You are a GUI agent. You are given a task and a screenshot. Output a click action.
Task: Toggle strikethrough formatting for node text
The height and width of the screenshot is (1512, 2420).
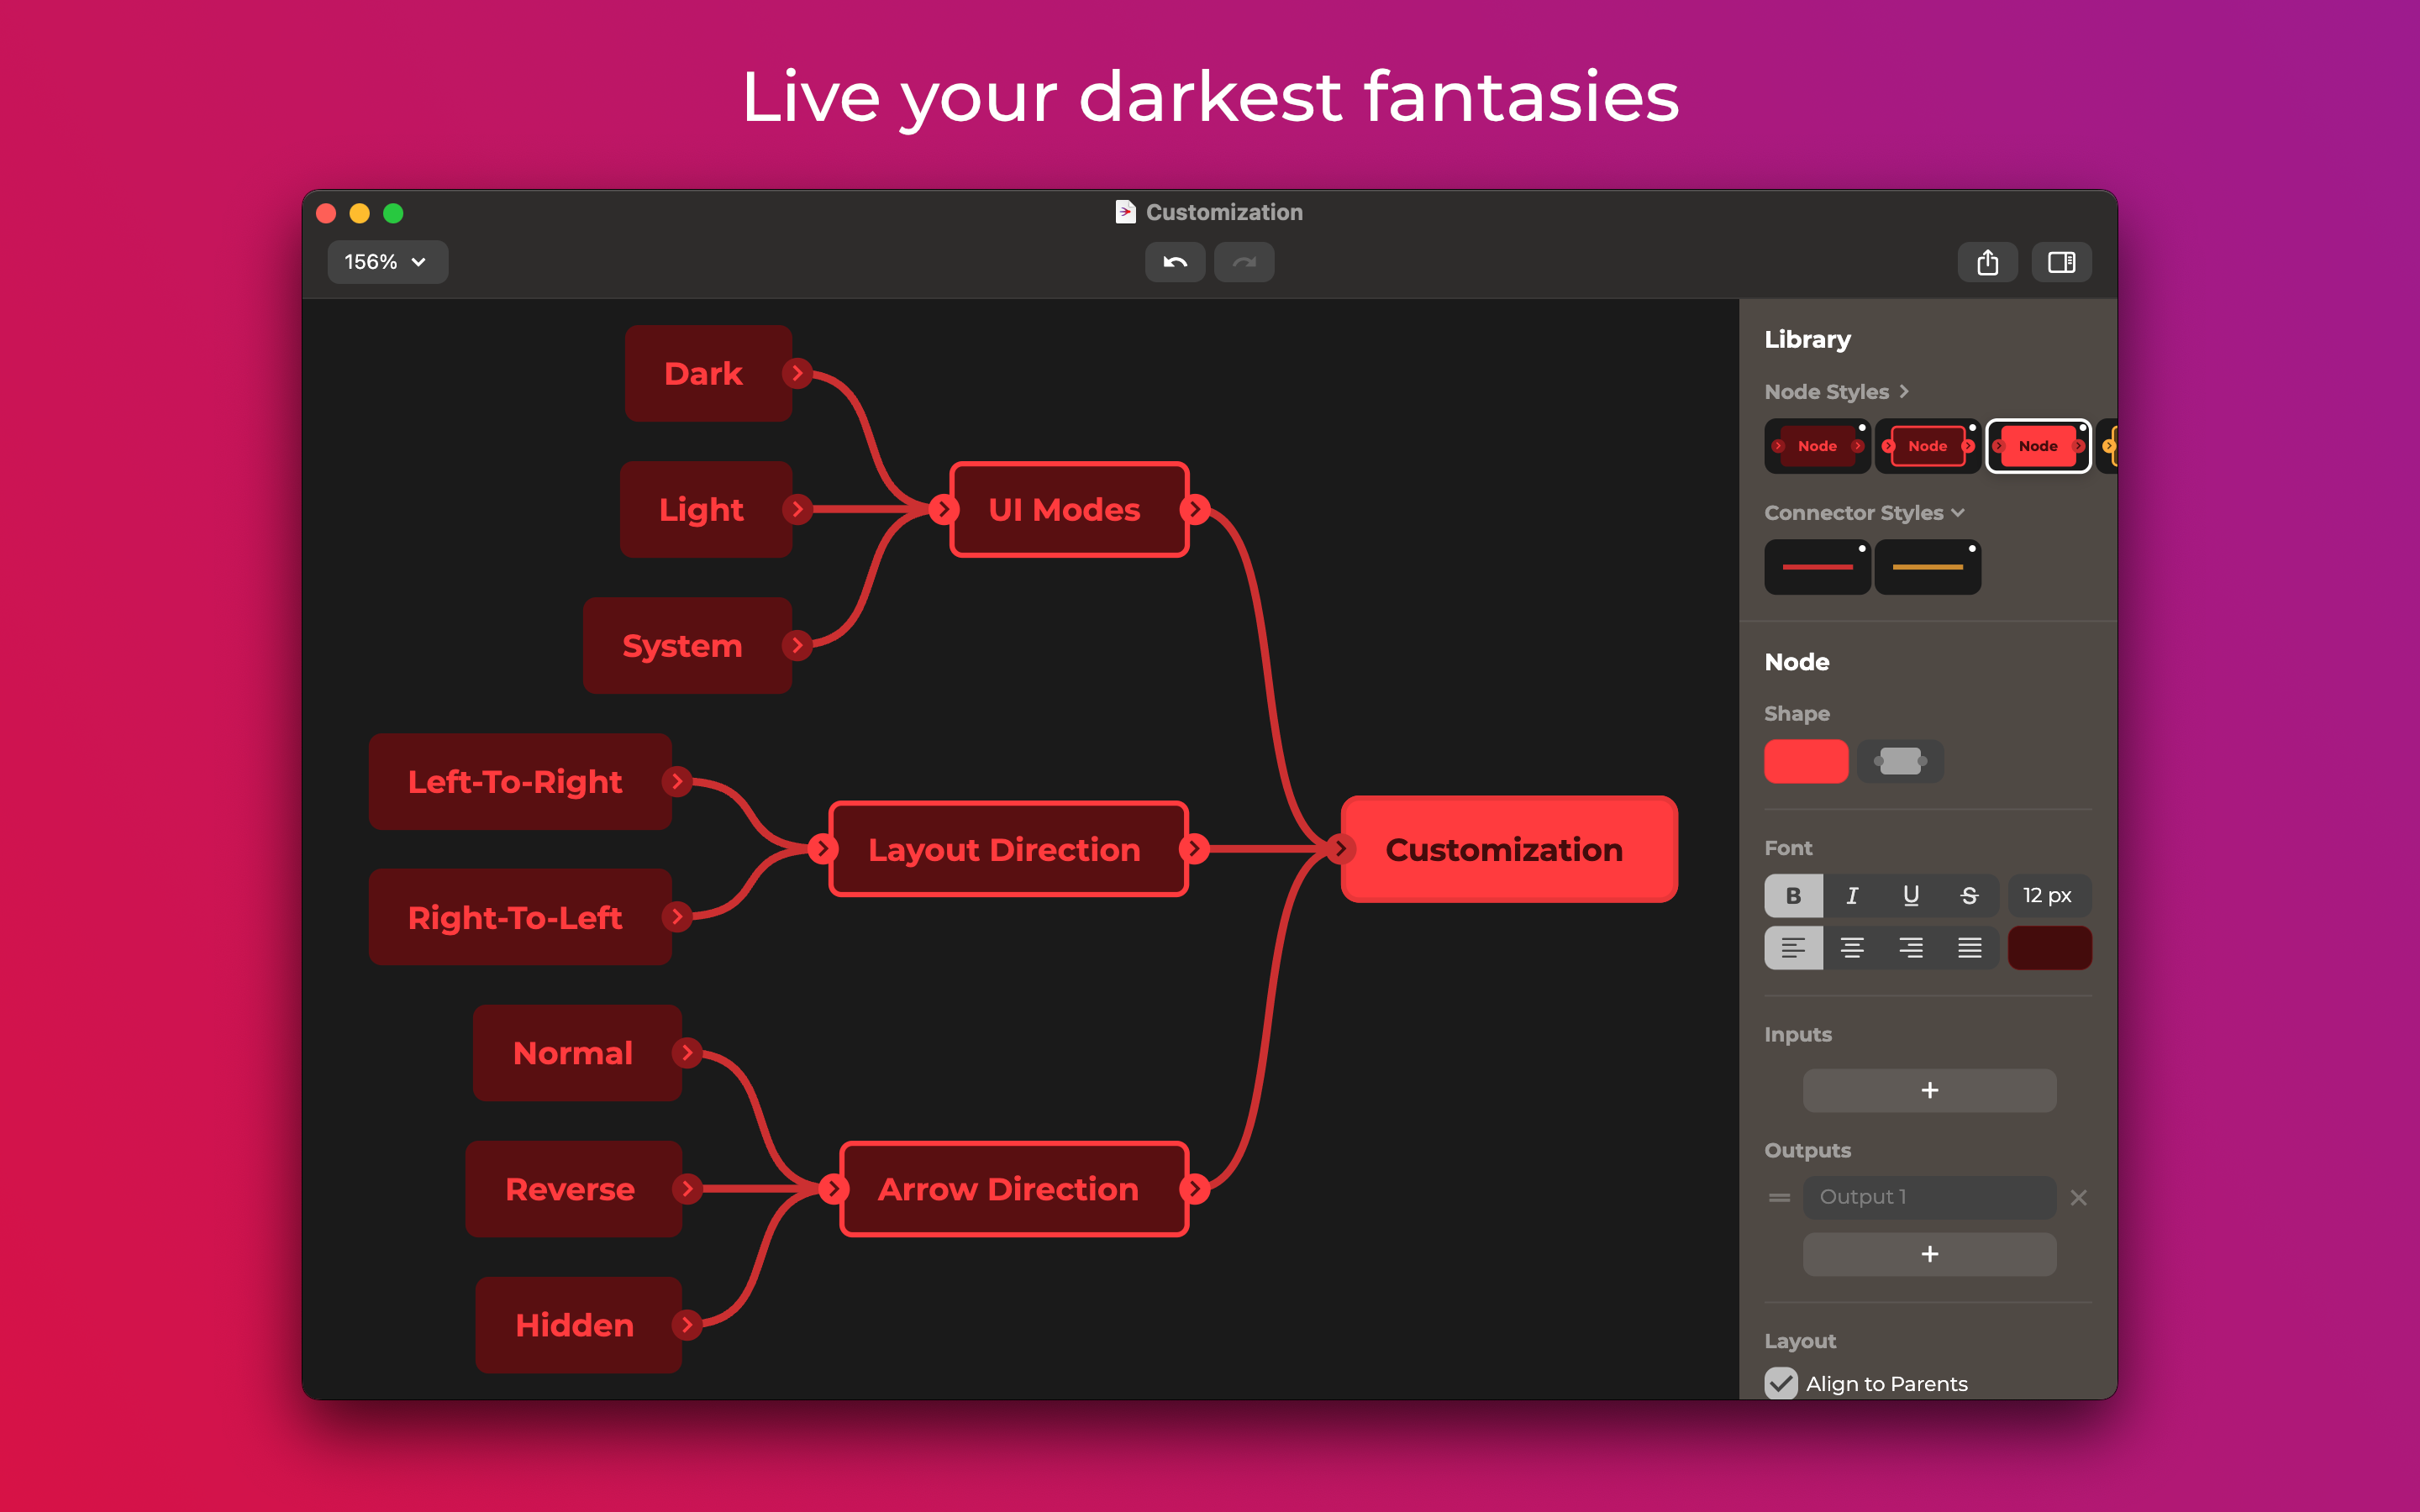1969,895
